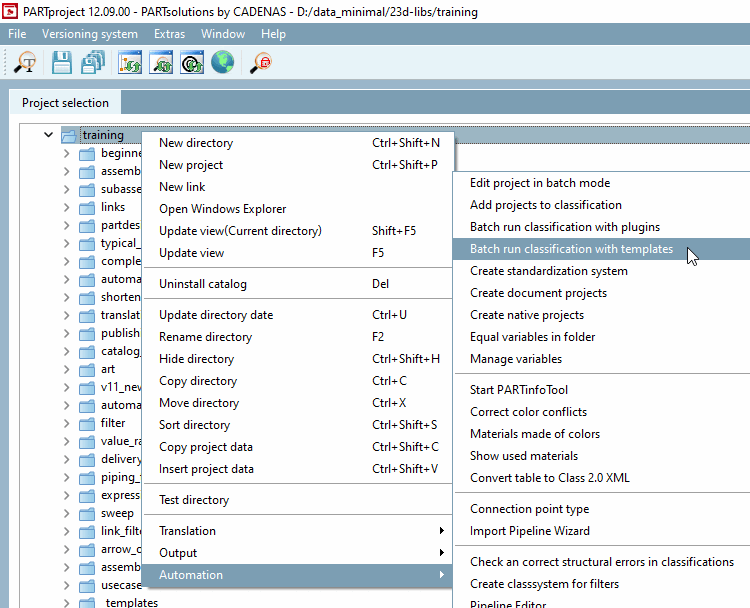
Task: Collapse the training root directory
Action: (48, 135)
